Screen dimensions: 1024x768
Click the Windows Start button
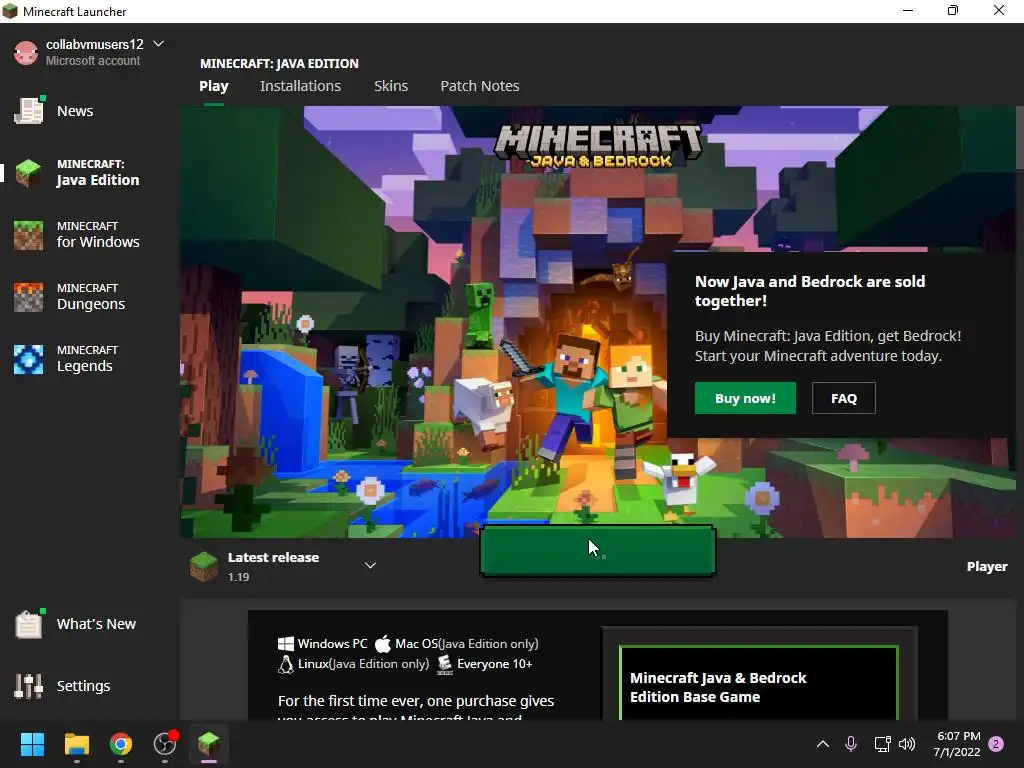click(x=32, y=744)
